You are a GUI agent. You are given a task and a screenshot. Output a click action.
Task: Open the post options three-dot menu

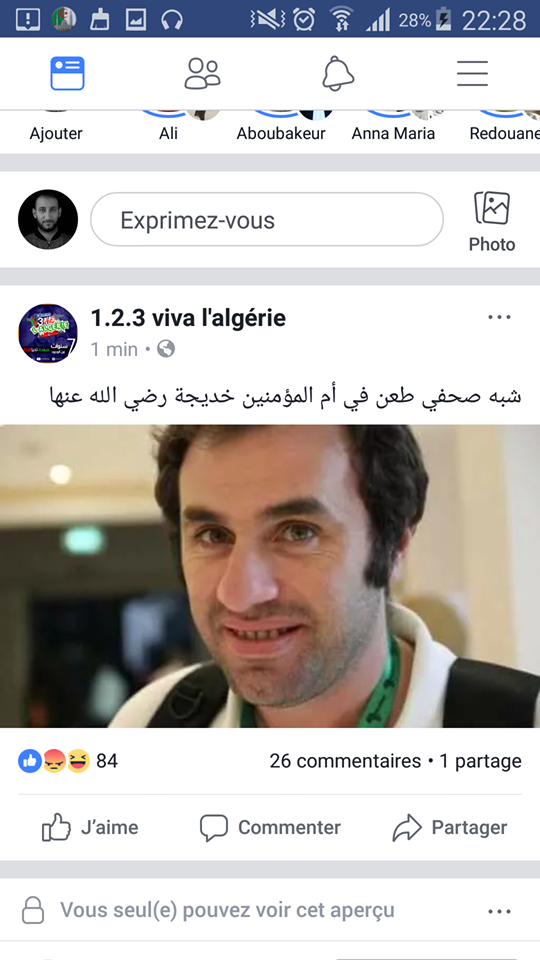pos(499,317)
